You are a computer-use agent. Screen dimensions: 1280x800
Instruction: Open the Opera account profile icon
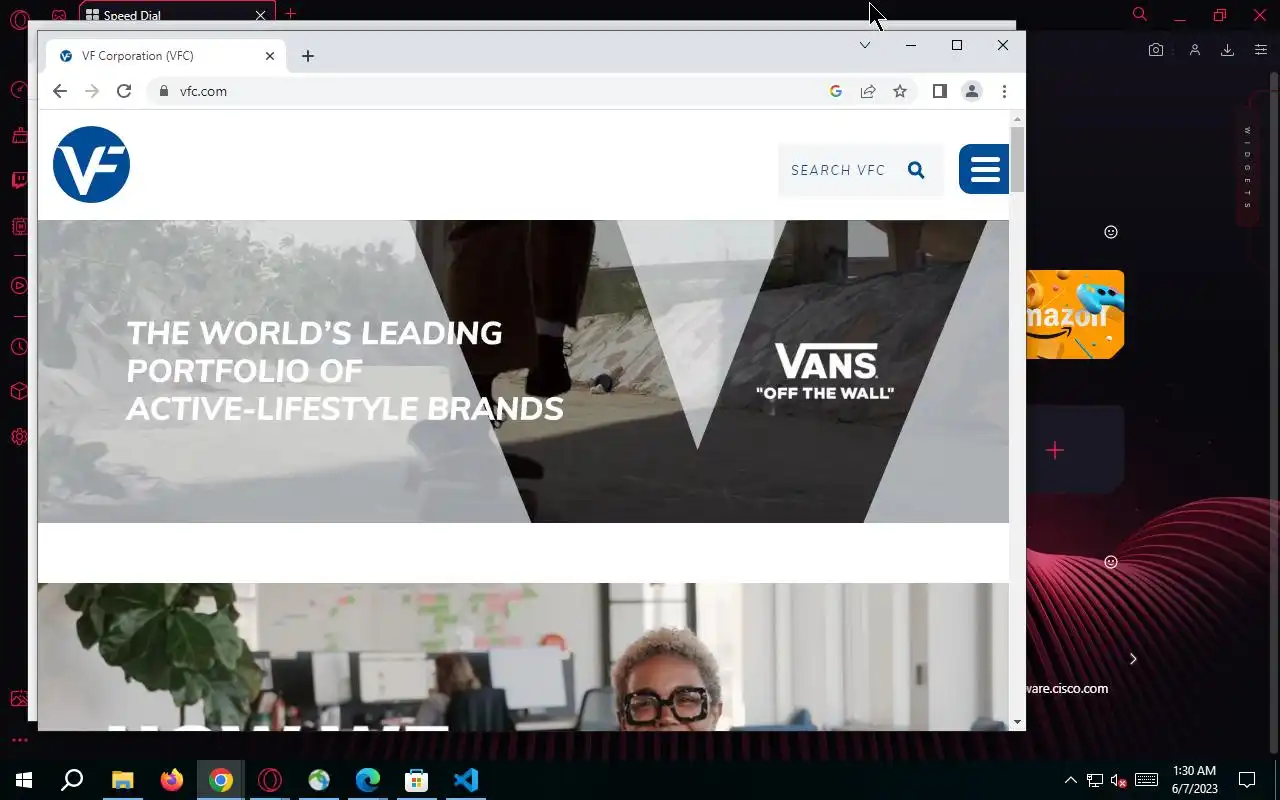tap(1194, 50)
